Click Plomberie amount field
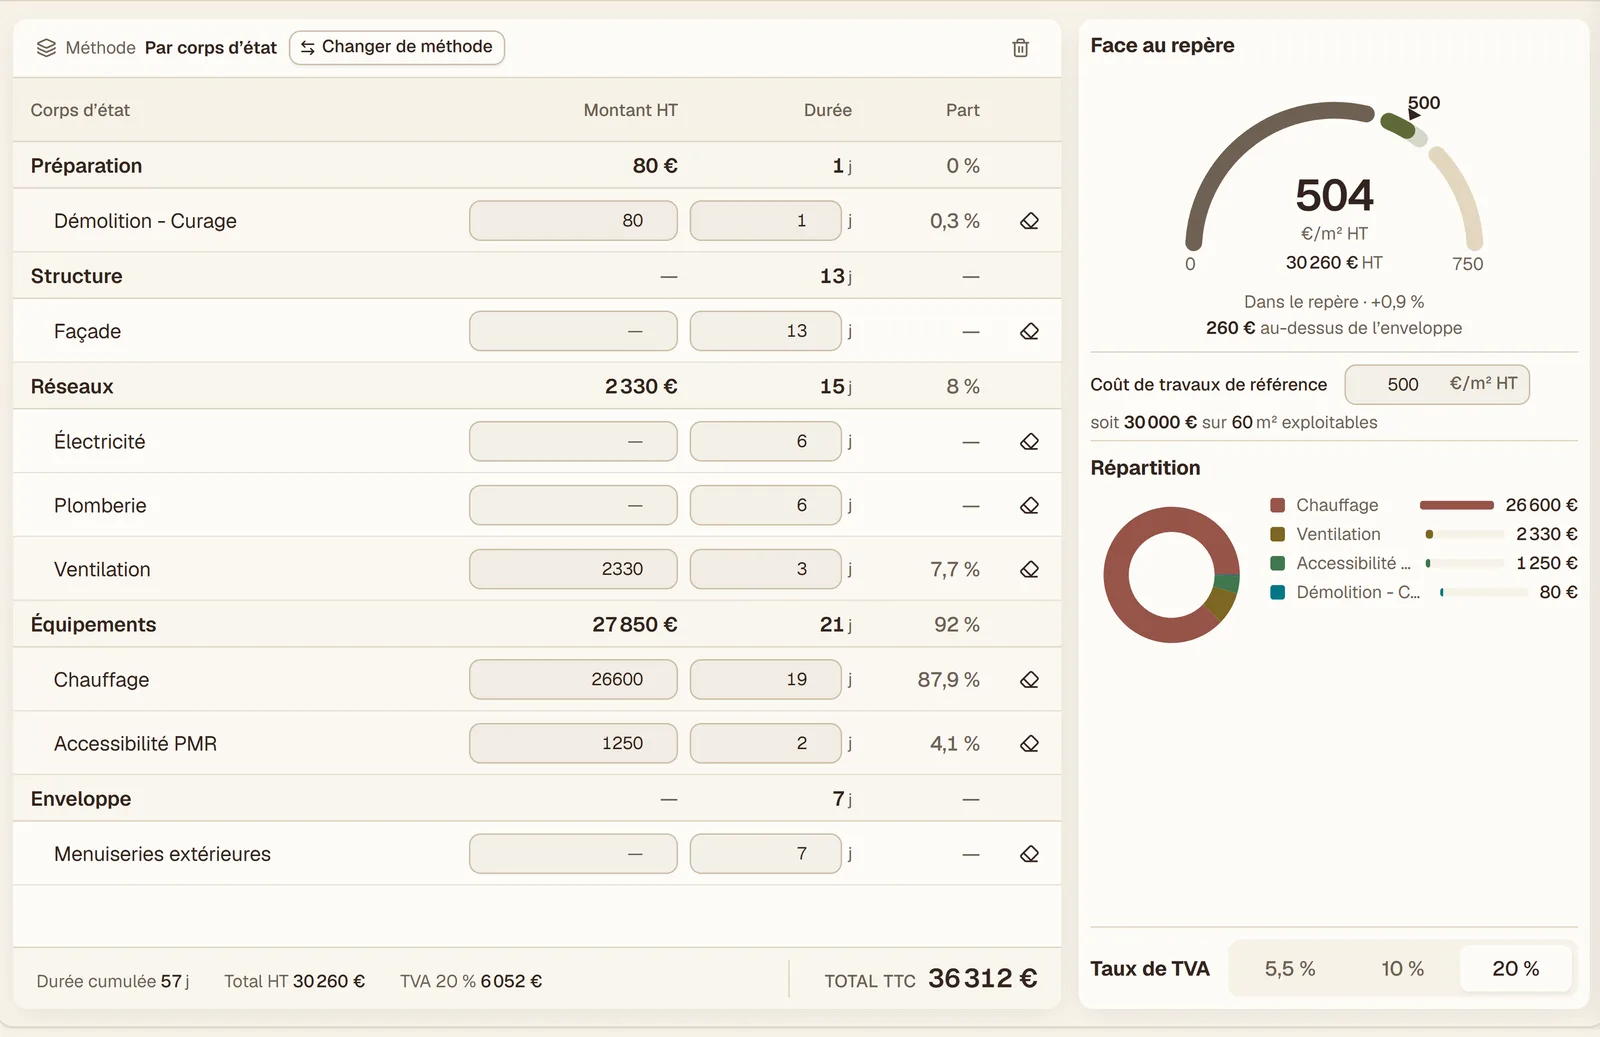 573,505
